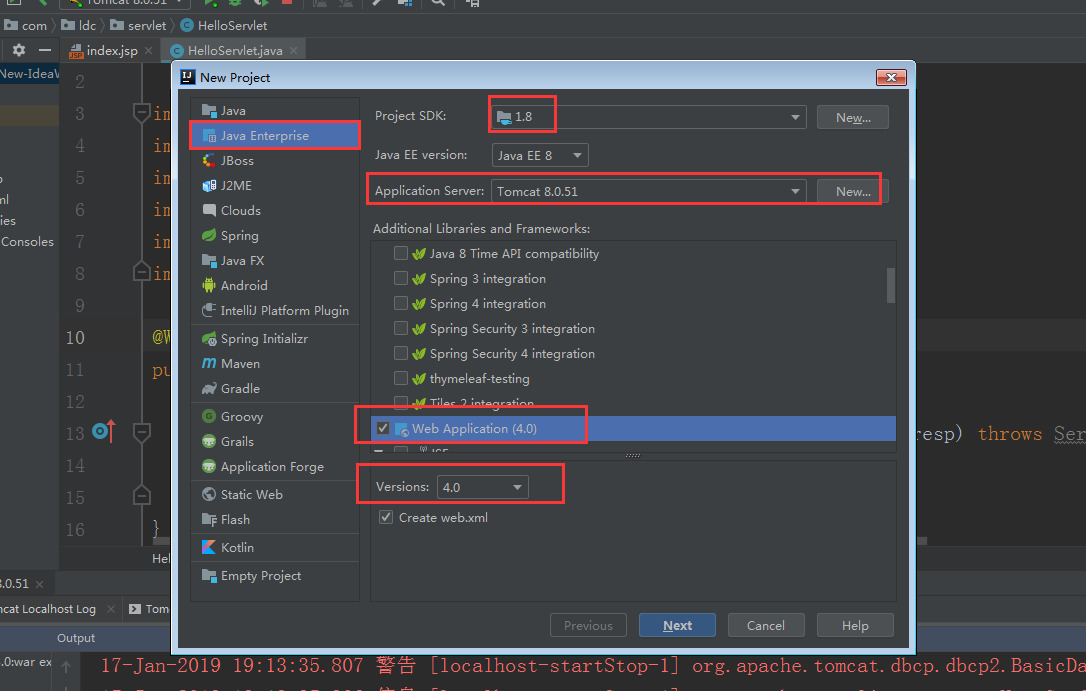
Task: Click the Next button
Action: [677, 625]
